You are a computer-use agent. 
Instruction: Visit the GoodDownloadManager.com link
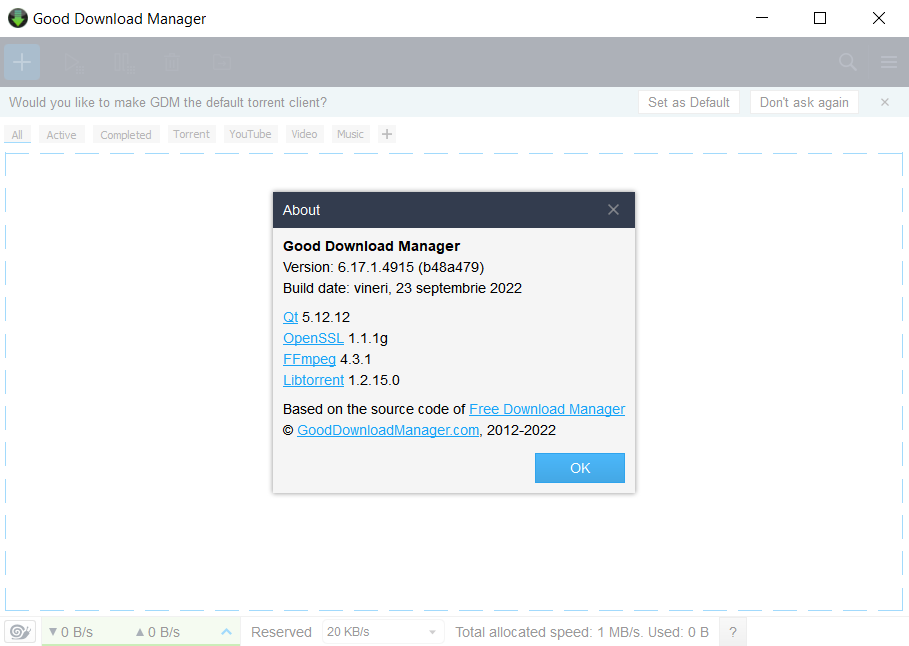click(387, 430)
